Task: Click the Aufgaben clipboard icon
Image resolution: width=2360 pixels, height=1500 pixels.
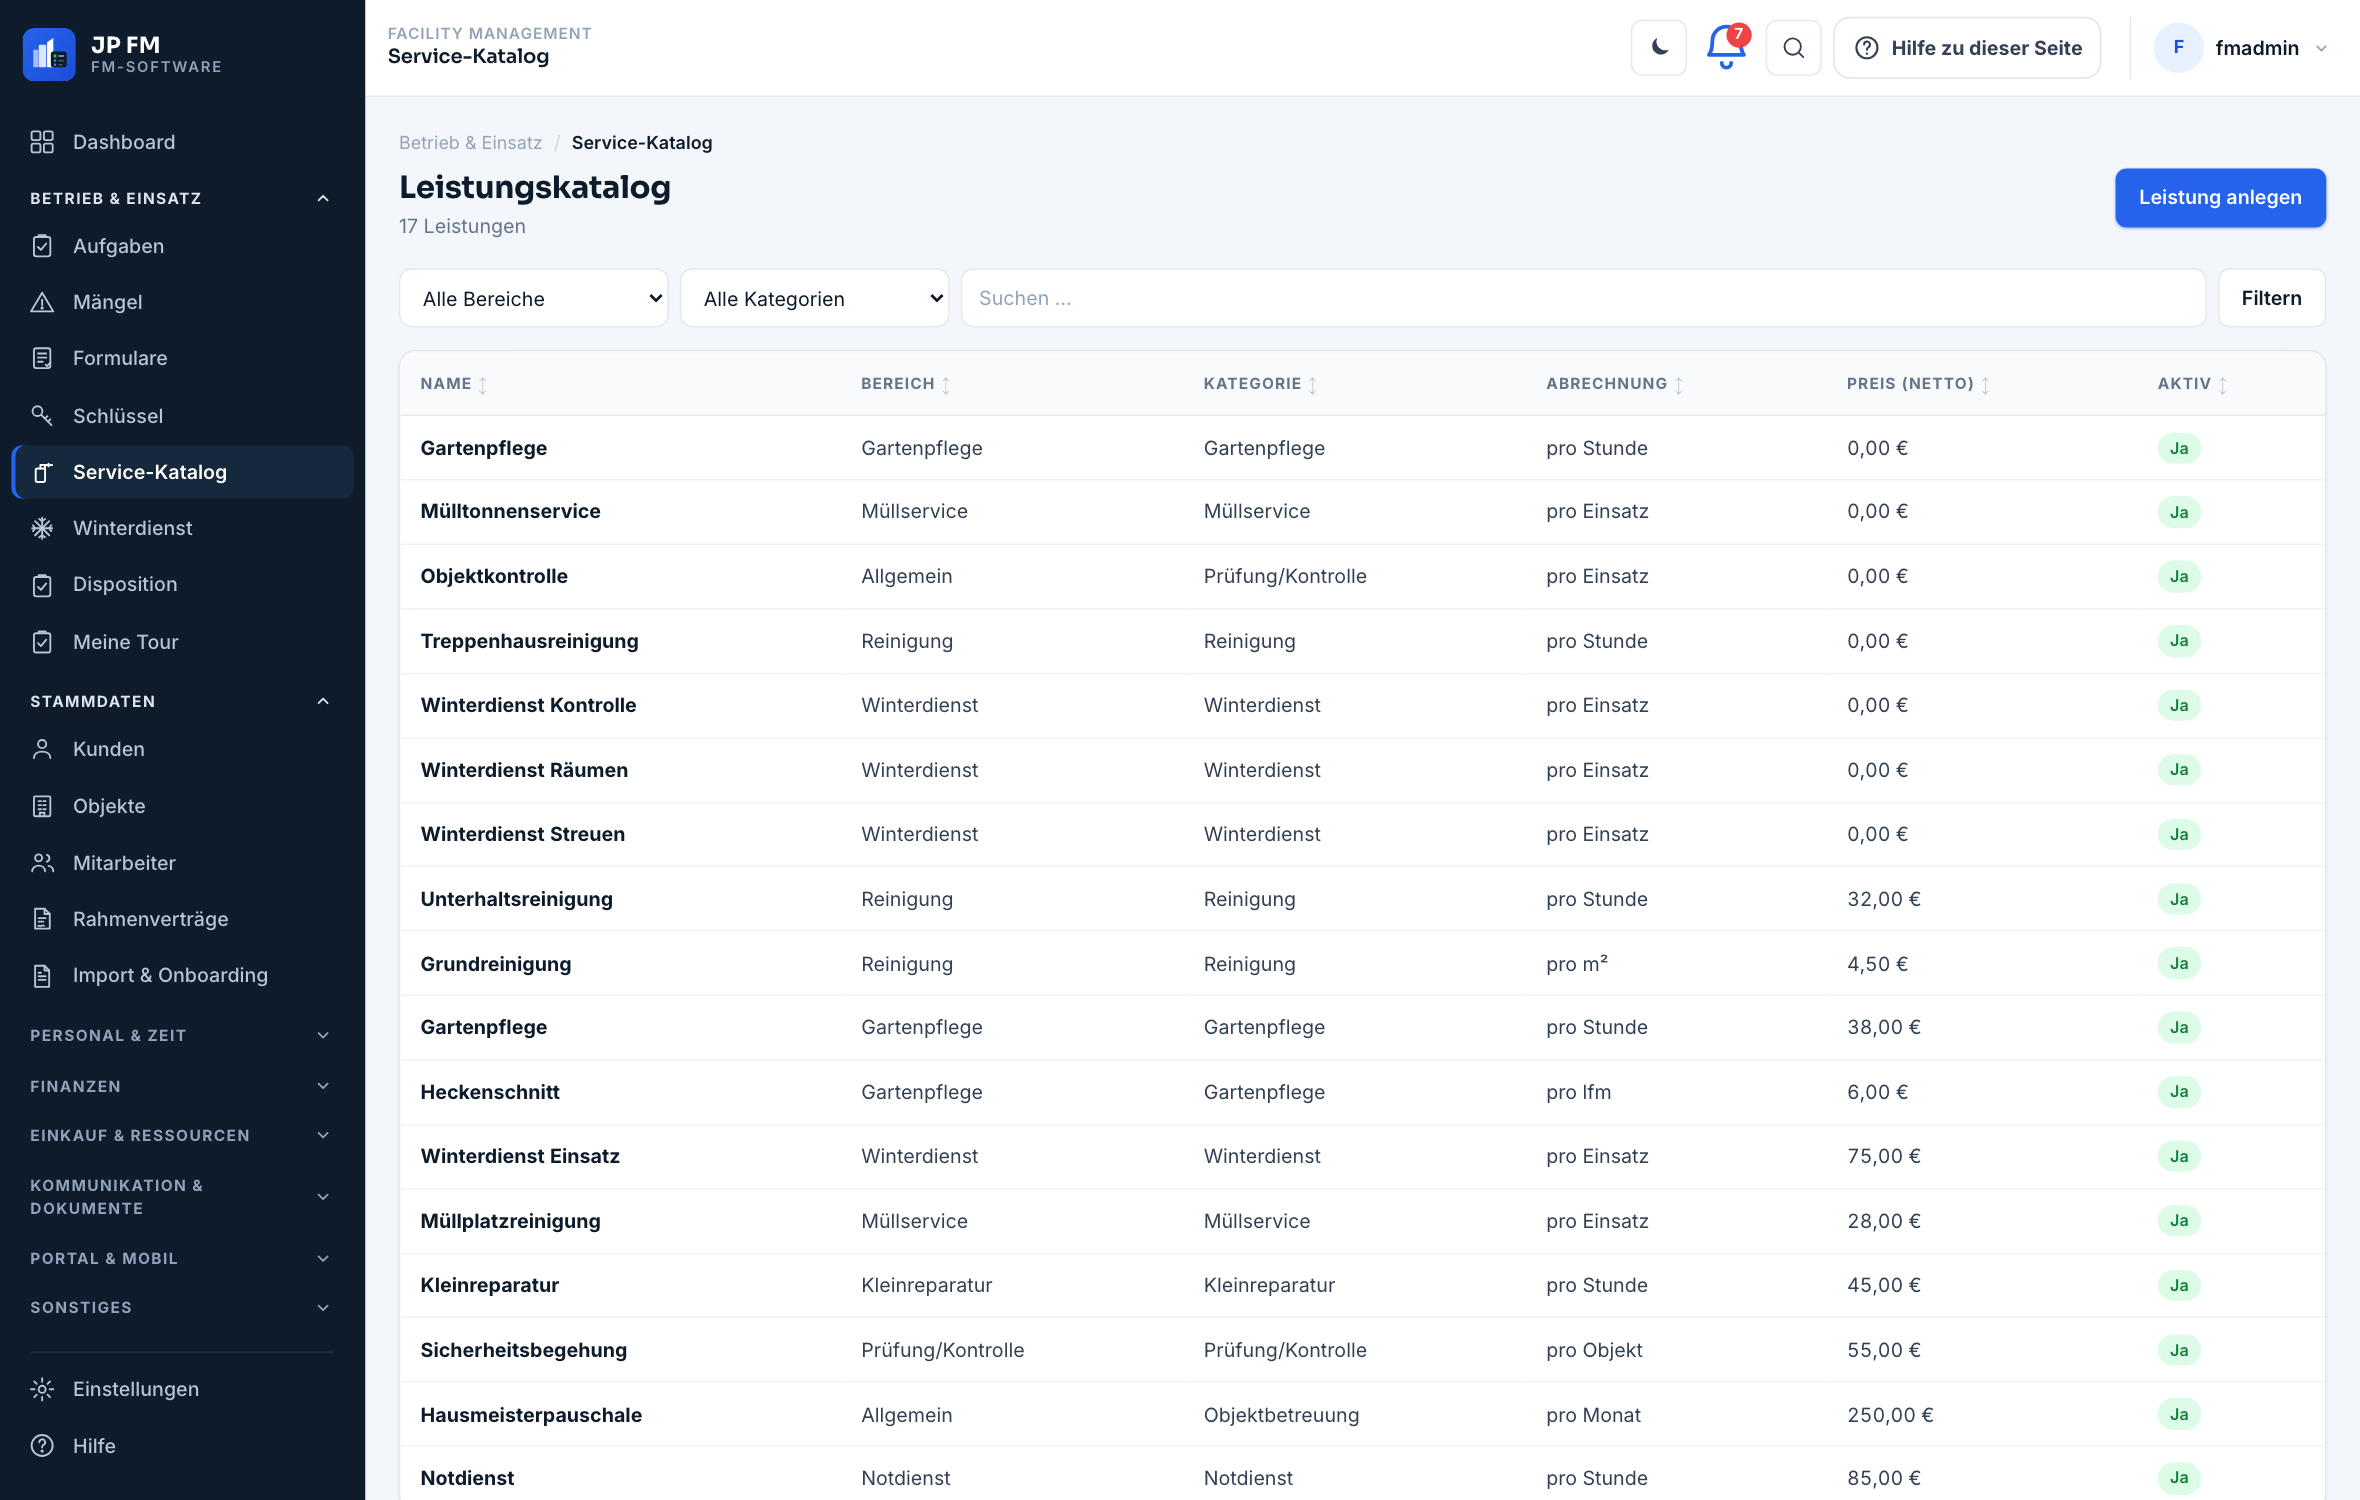Action: tap(42, 246)
